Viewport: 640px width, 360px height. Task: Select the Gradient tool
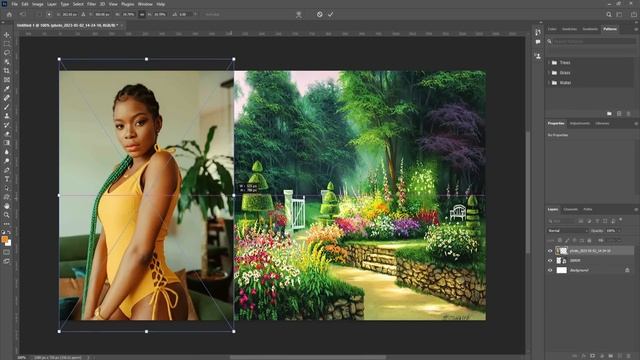7,143
